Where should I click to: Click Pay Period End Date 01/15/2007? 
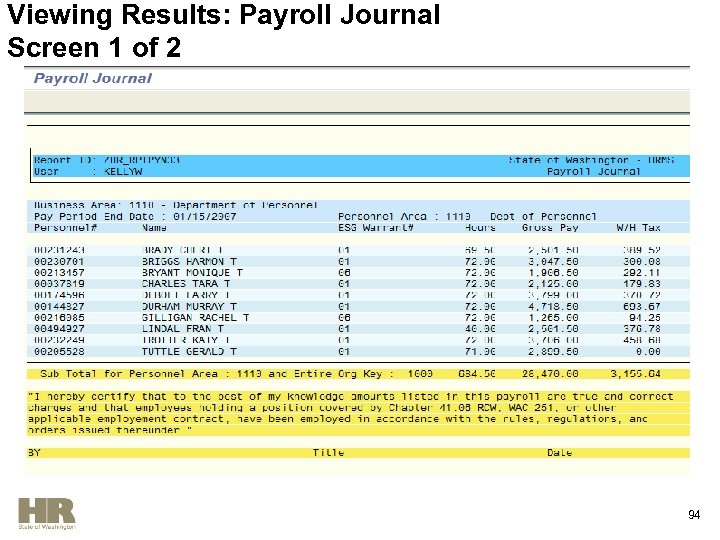click(135, 216)
